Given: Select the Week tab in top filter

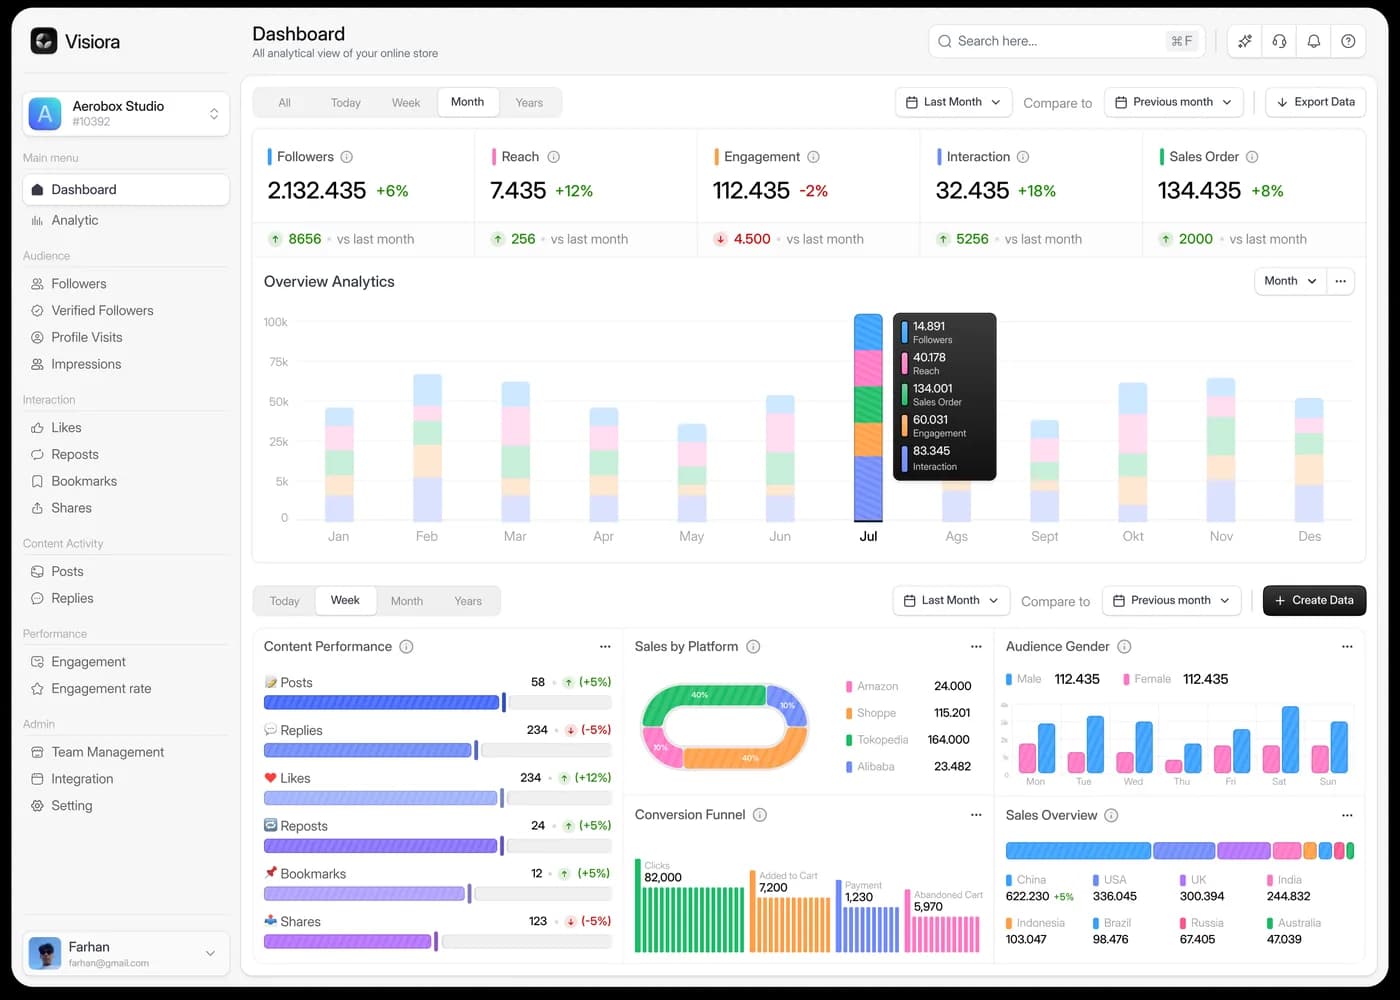Looking at the screenshot, I should [x=406, y=103].
